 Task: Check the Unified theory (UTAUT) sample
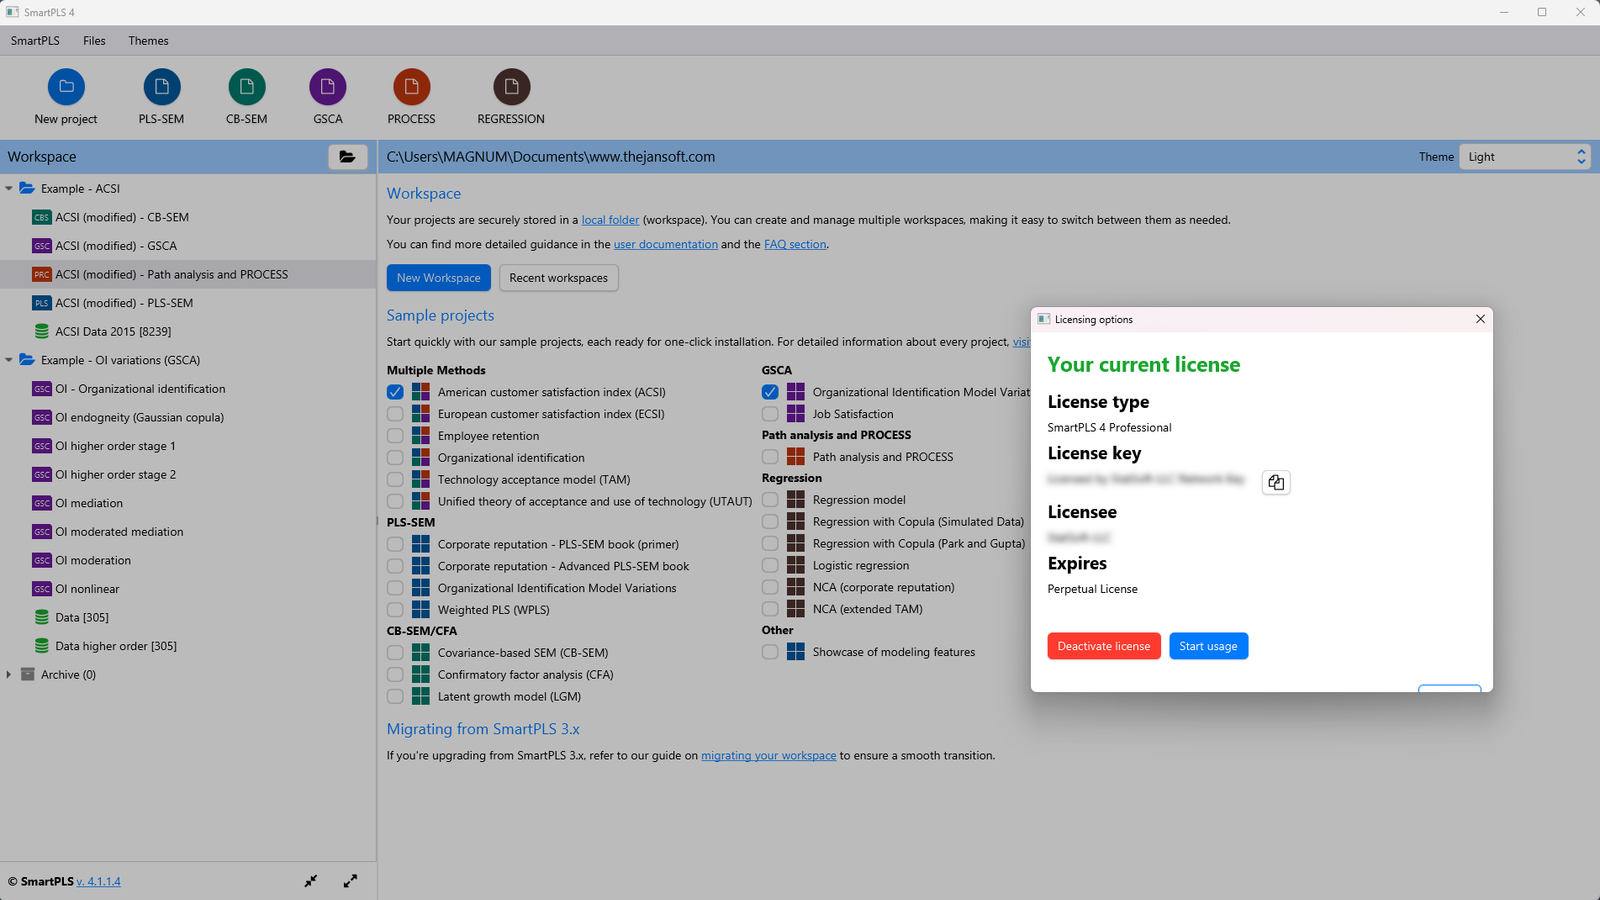coord(395,502)
